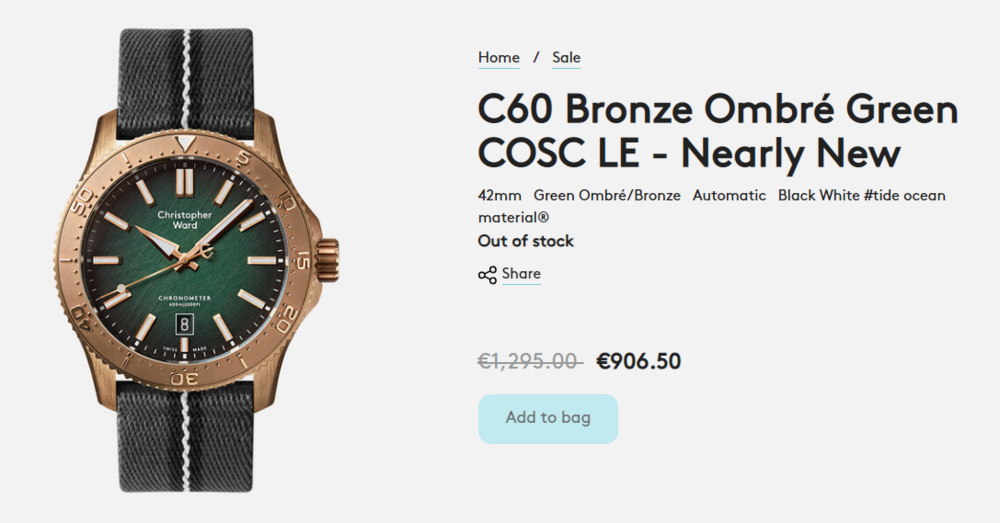Click the date window on the watch dial
This screenshot has height=523, width=1000.
[x=186, y=325]
